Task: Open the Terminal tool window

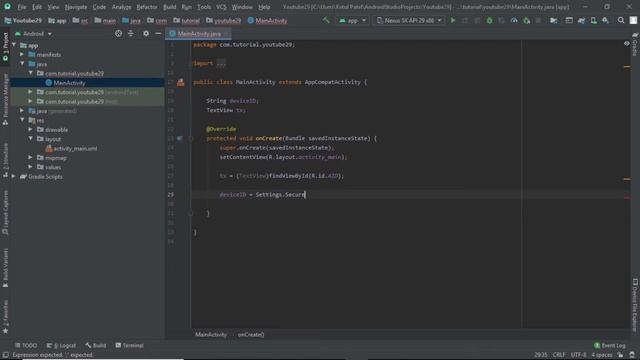Action: click(129, 345)
